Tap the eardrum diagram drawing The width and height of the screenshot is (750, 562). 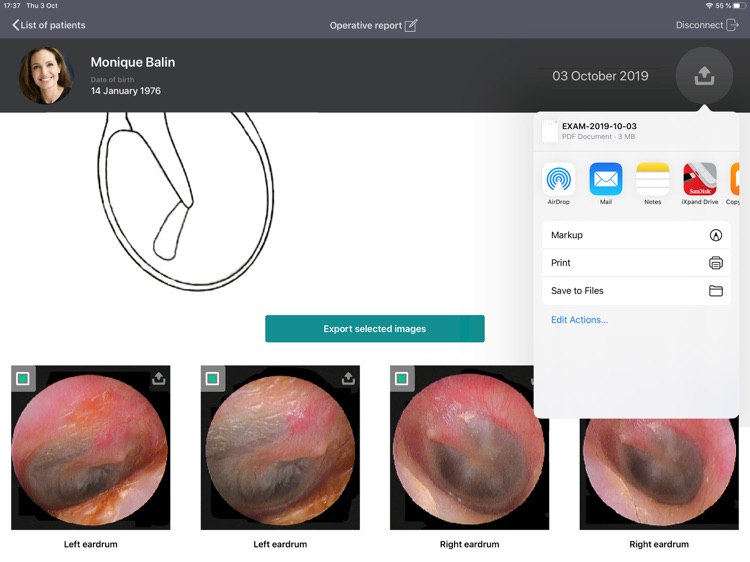pyautogui.click(x=186, y=201)
